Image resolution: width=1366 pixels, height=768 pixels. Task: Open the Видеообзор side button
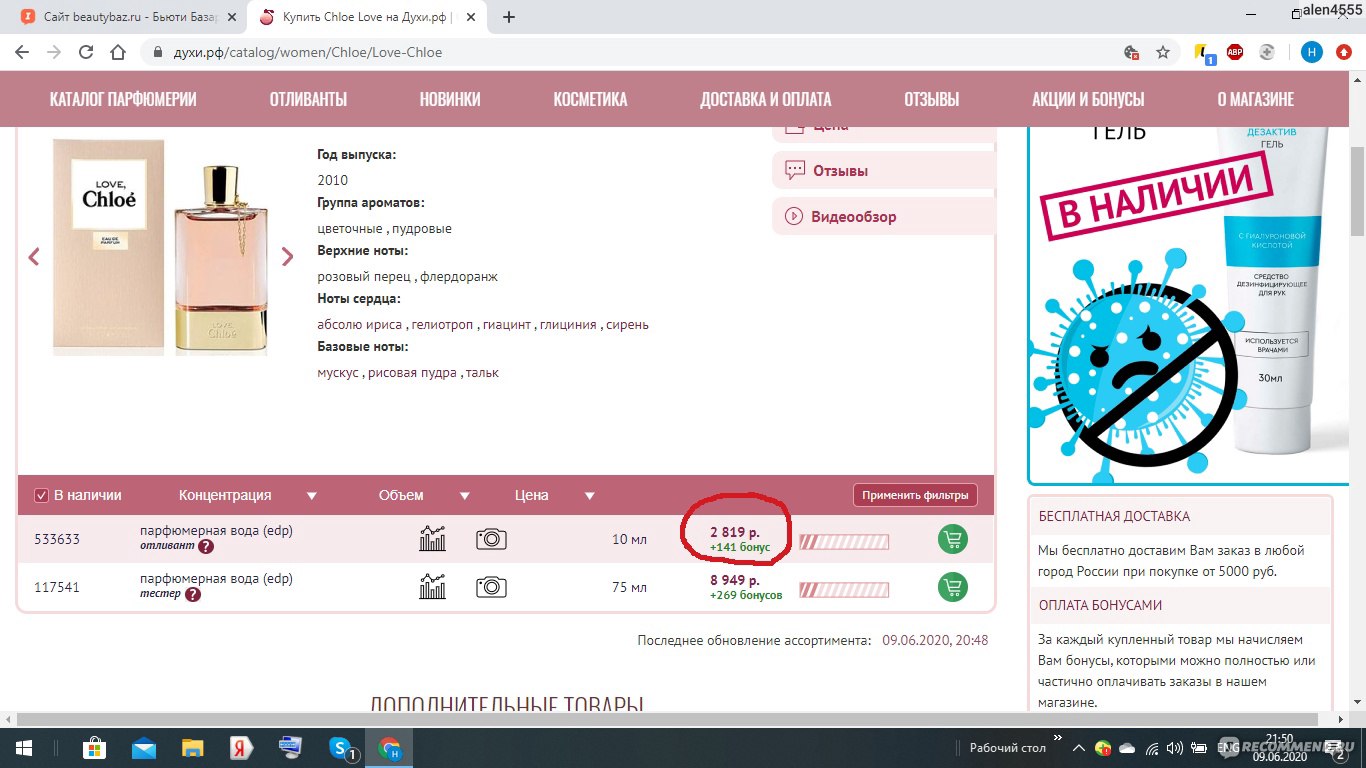(x=884, y=216)
